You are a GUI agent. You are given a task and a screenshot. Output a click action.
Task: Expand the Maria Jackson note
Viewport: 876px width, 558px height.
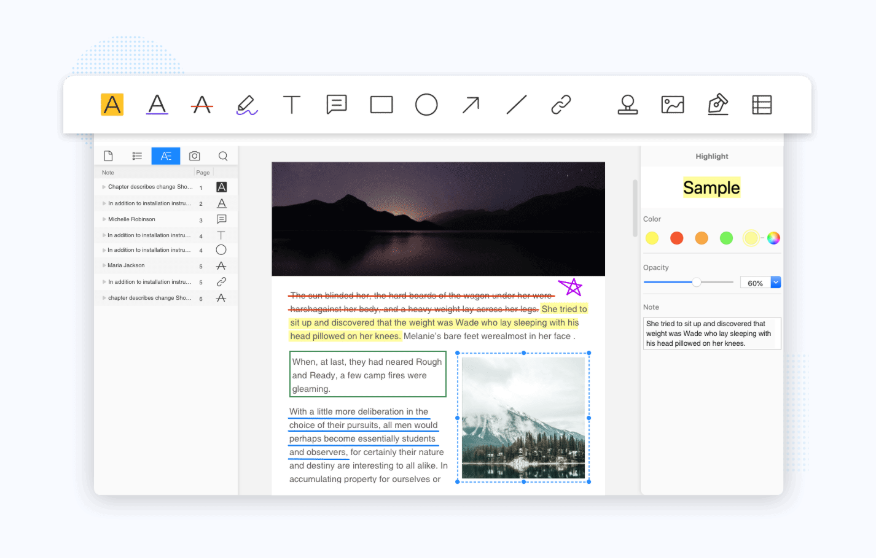[x=104, y=265]
